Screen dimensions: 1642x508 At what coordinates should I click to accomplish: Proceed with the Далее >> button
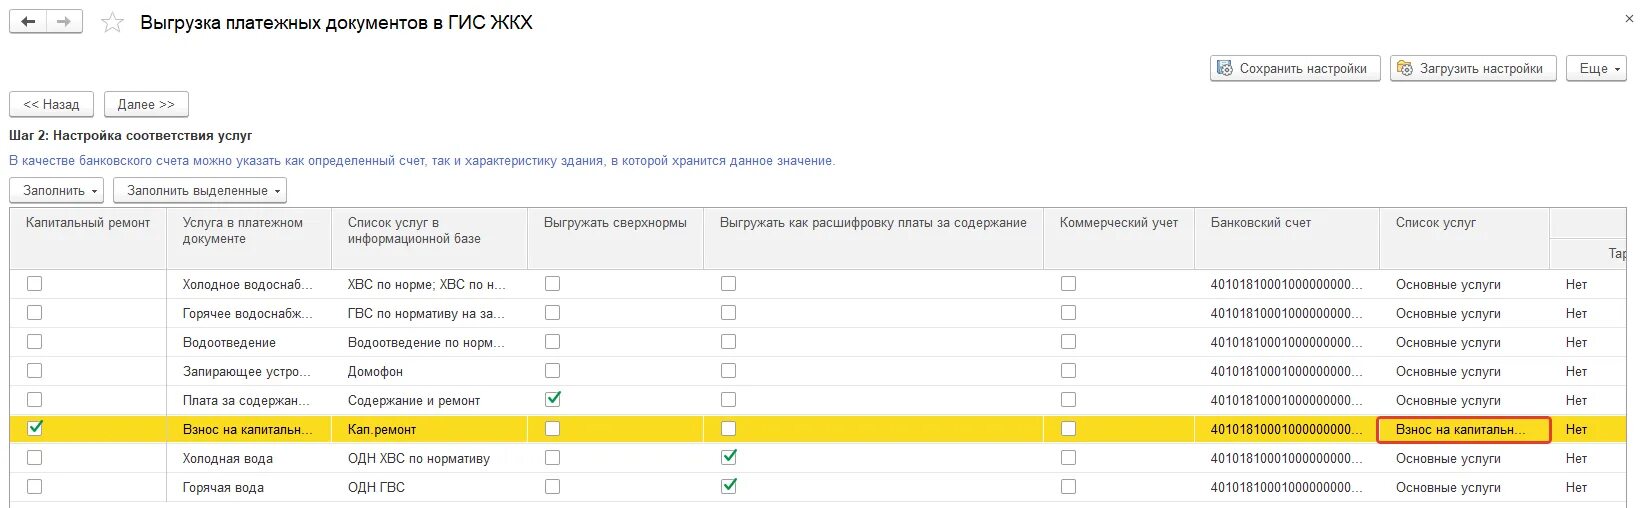coord(146,104)
